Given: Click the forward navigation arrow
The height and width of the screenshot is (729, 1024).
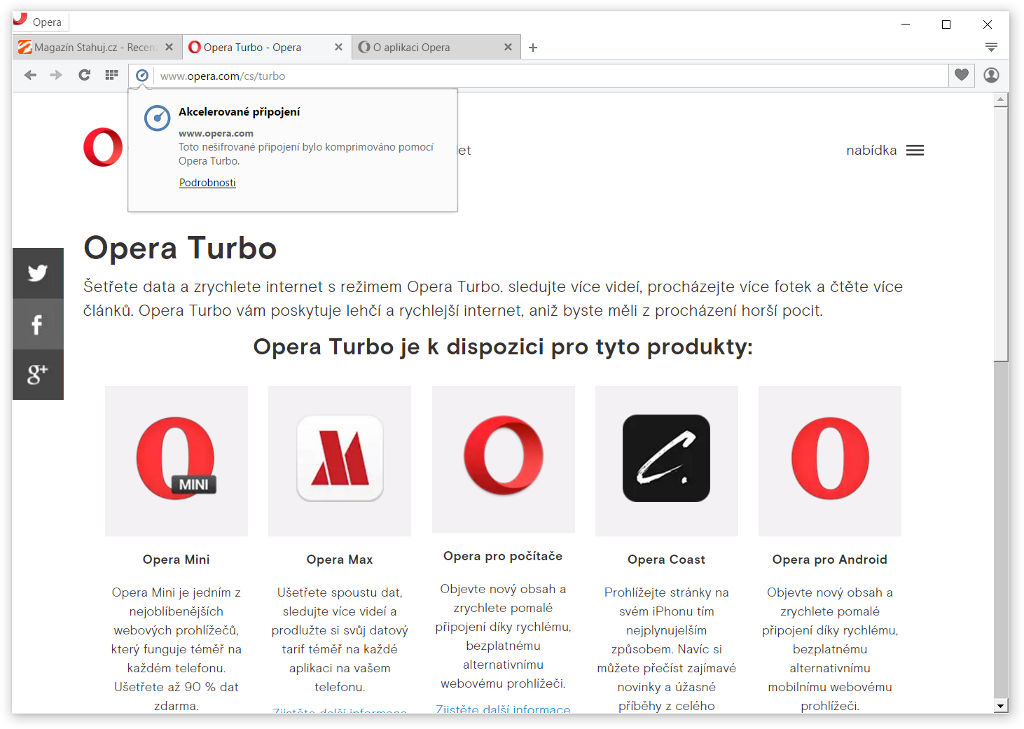Looking at the screenshot, I should [x=56, y=75].
